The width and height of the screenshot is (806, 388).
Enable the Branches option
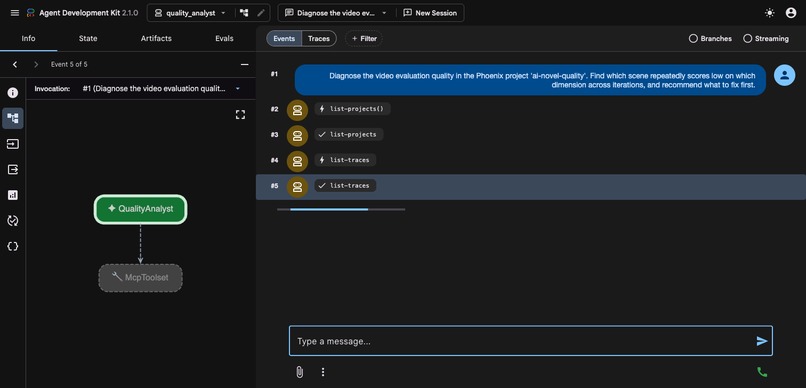[710, 39]
